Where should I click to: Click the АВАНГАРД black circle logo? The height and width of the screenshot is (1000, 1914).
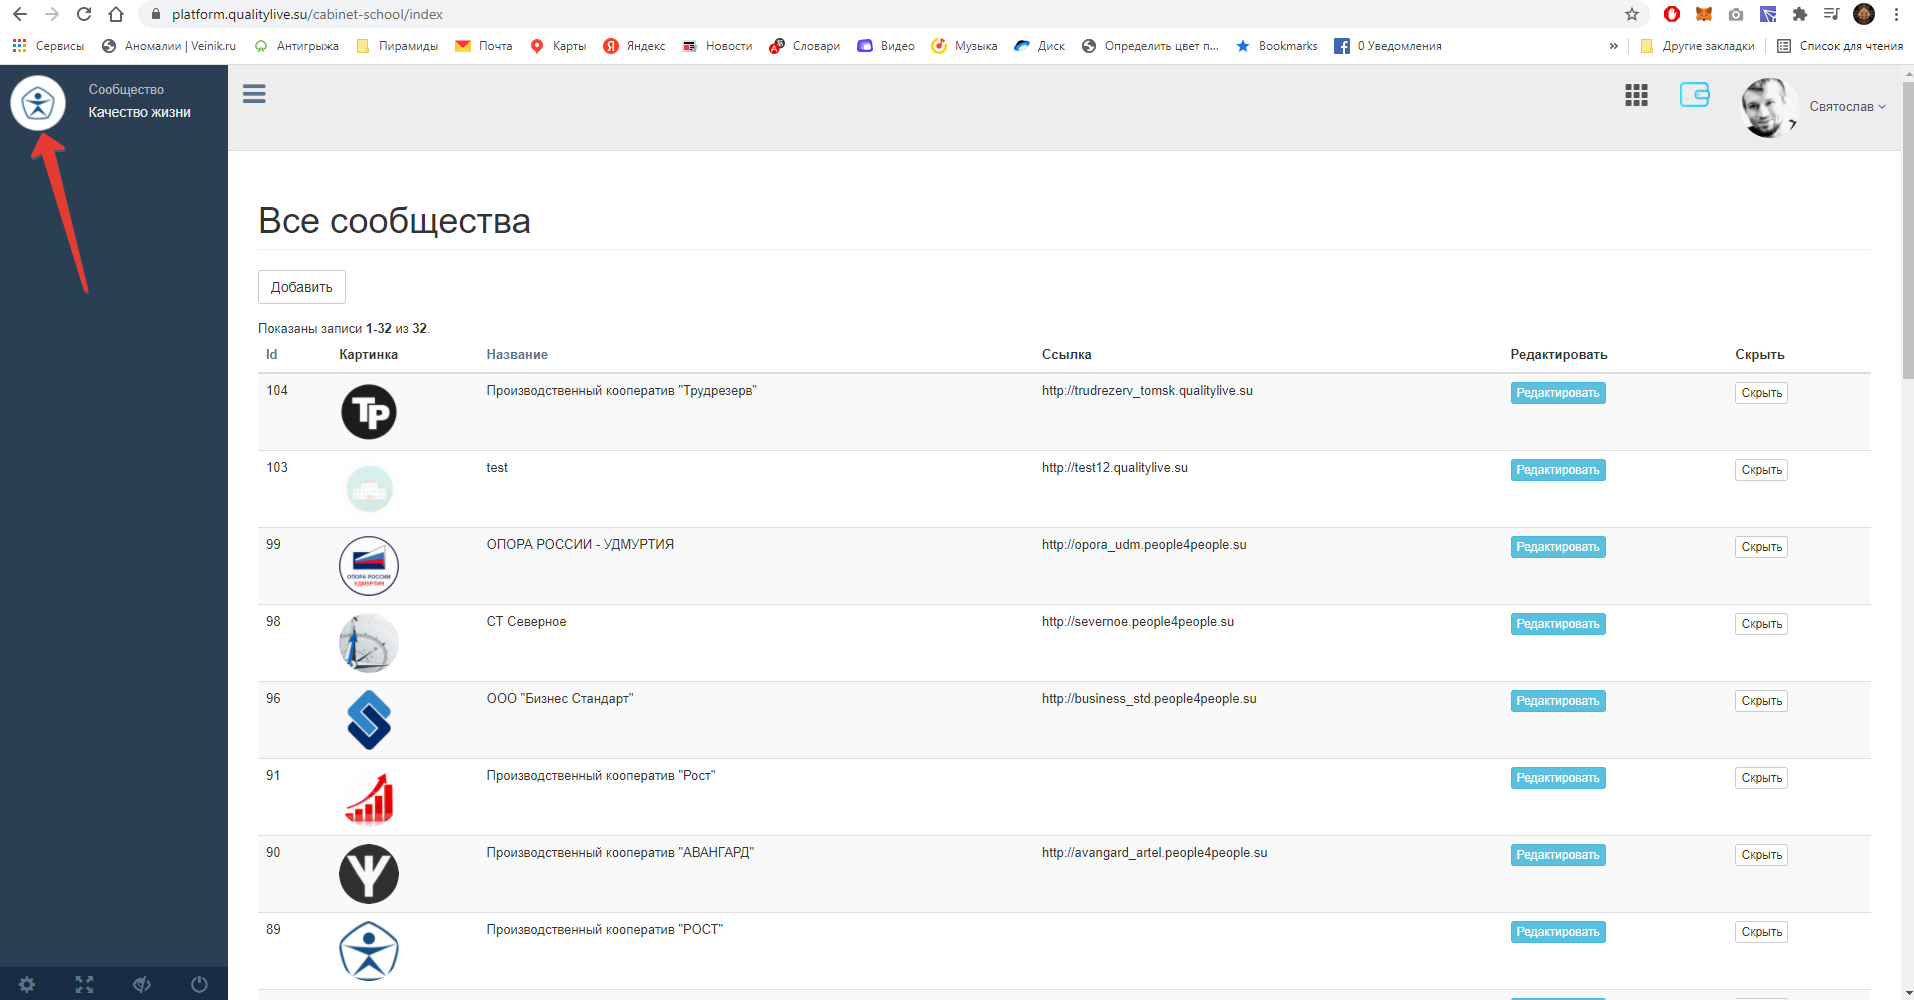click(369, 874)
